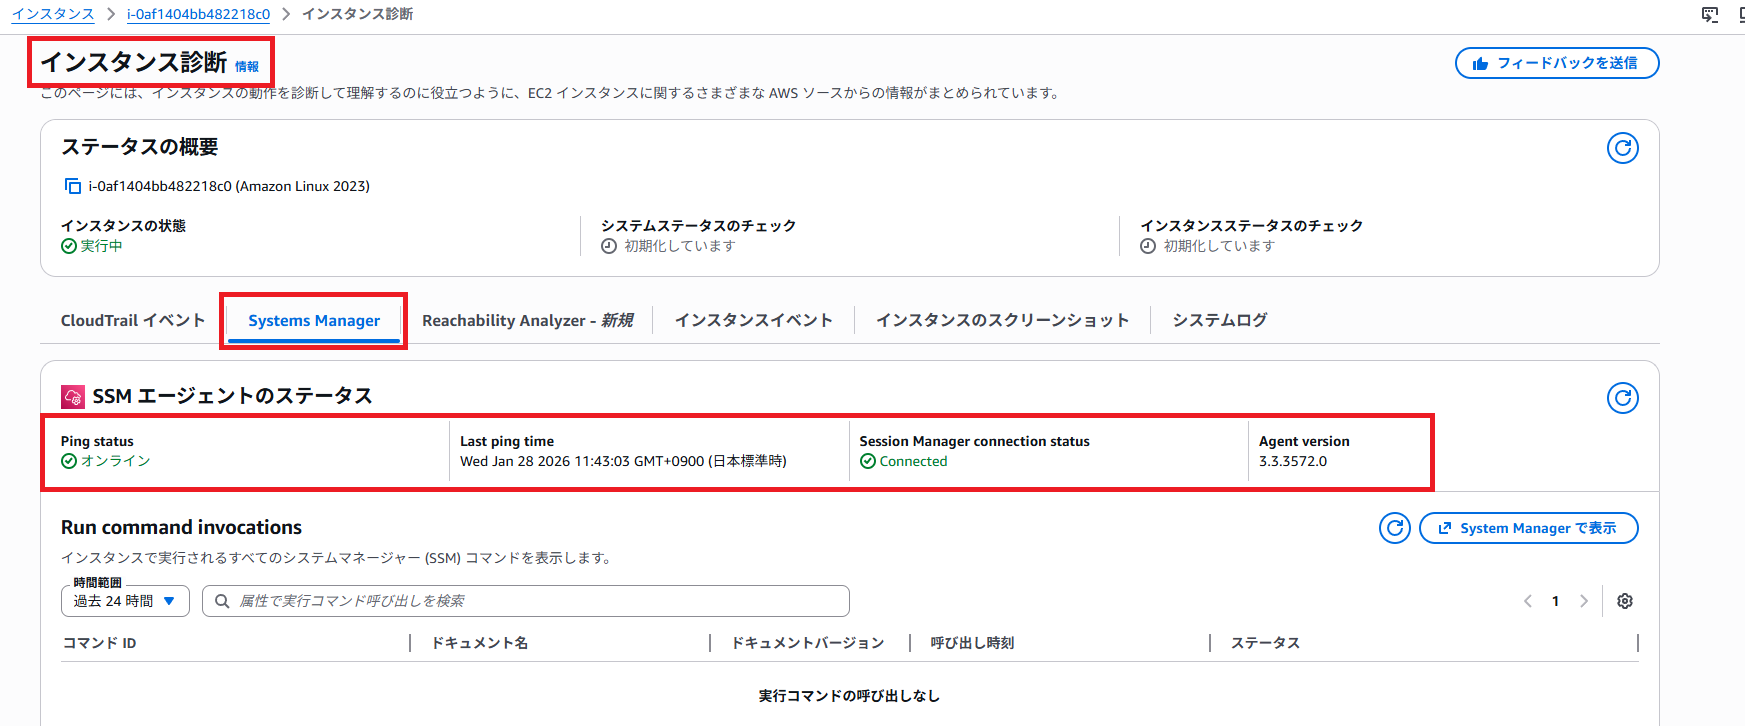Switch to the CloudTrail イベント tab

coord(133,320)
